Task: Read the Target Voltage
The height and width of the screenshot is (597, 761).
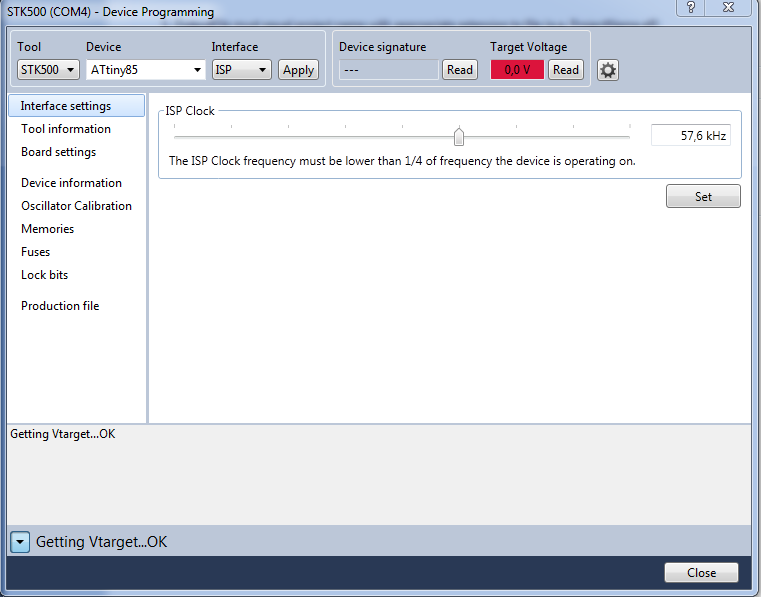Action: (x=566, y=70)
